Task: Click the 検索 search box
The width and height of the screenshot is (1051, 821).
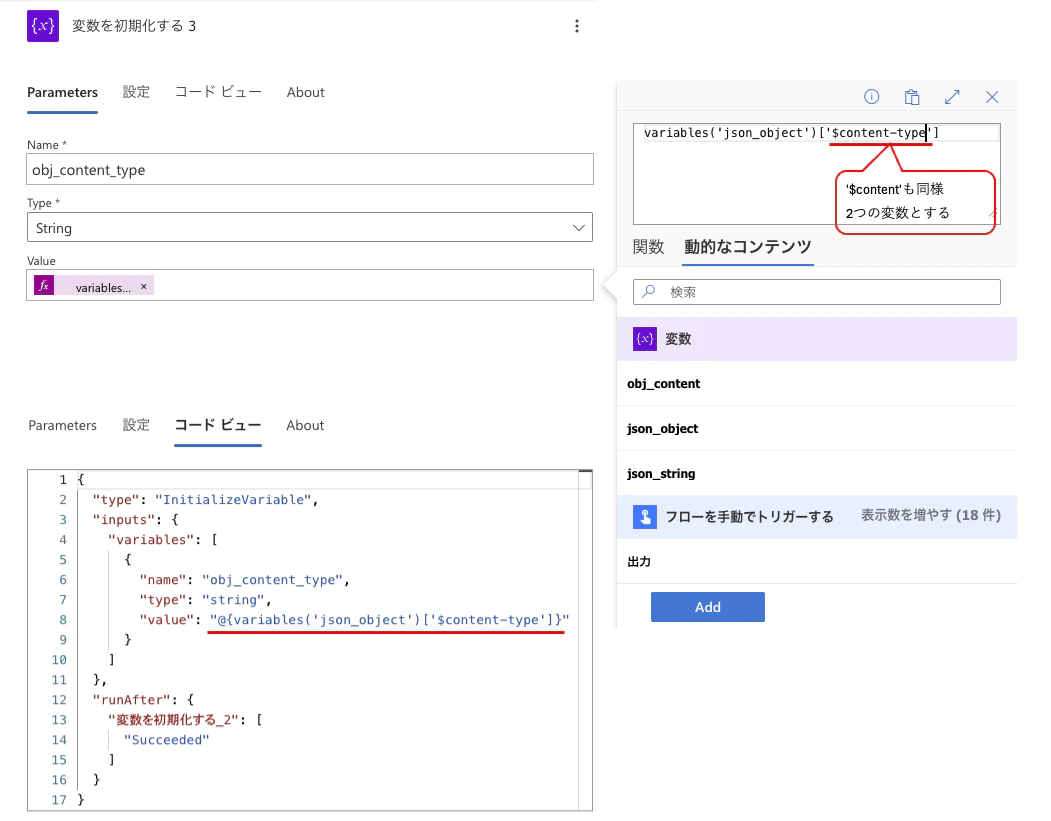Action: 816,292
